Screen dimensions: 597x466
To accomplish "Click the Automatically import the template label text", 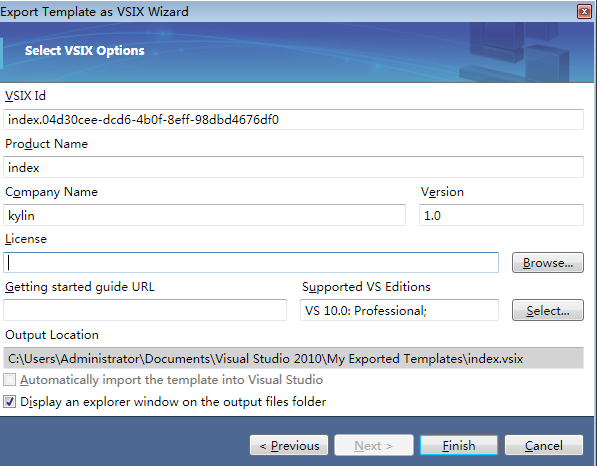I will click(x=171, y=380).
